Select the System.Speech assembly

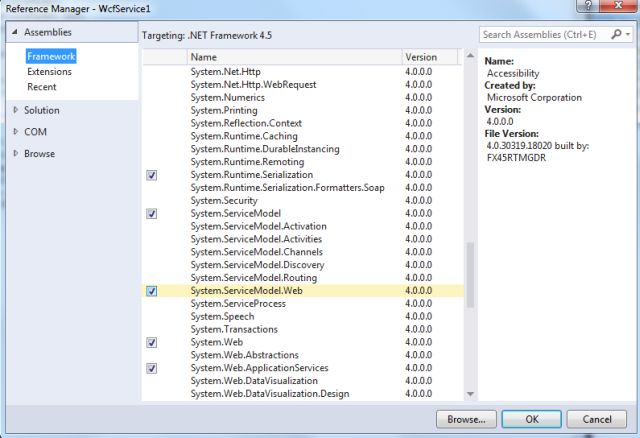pos(303,317)
